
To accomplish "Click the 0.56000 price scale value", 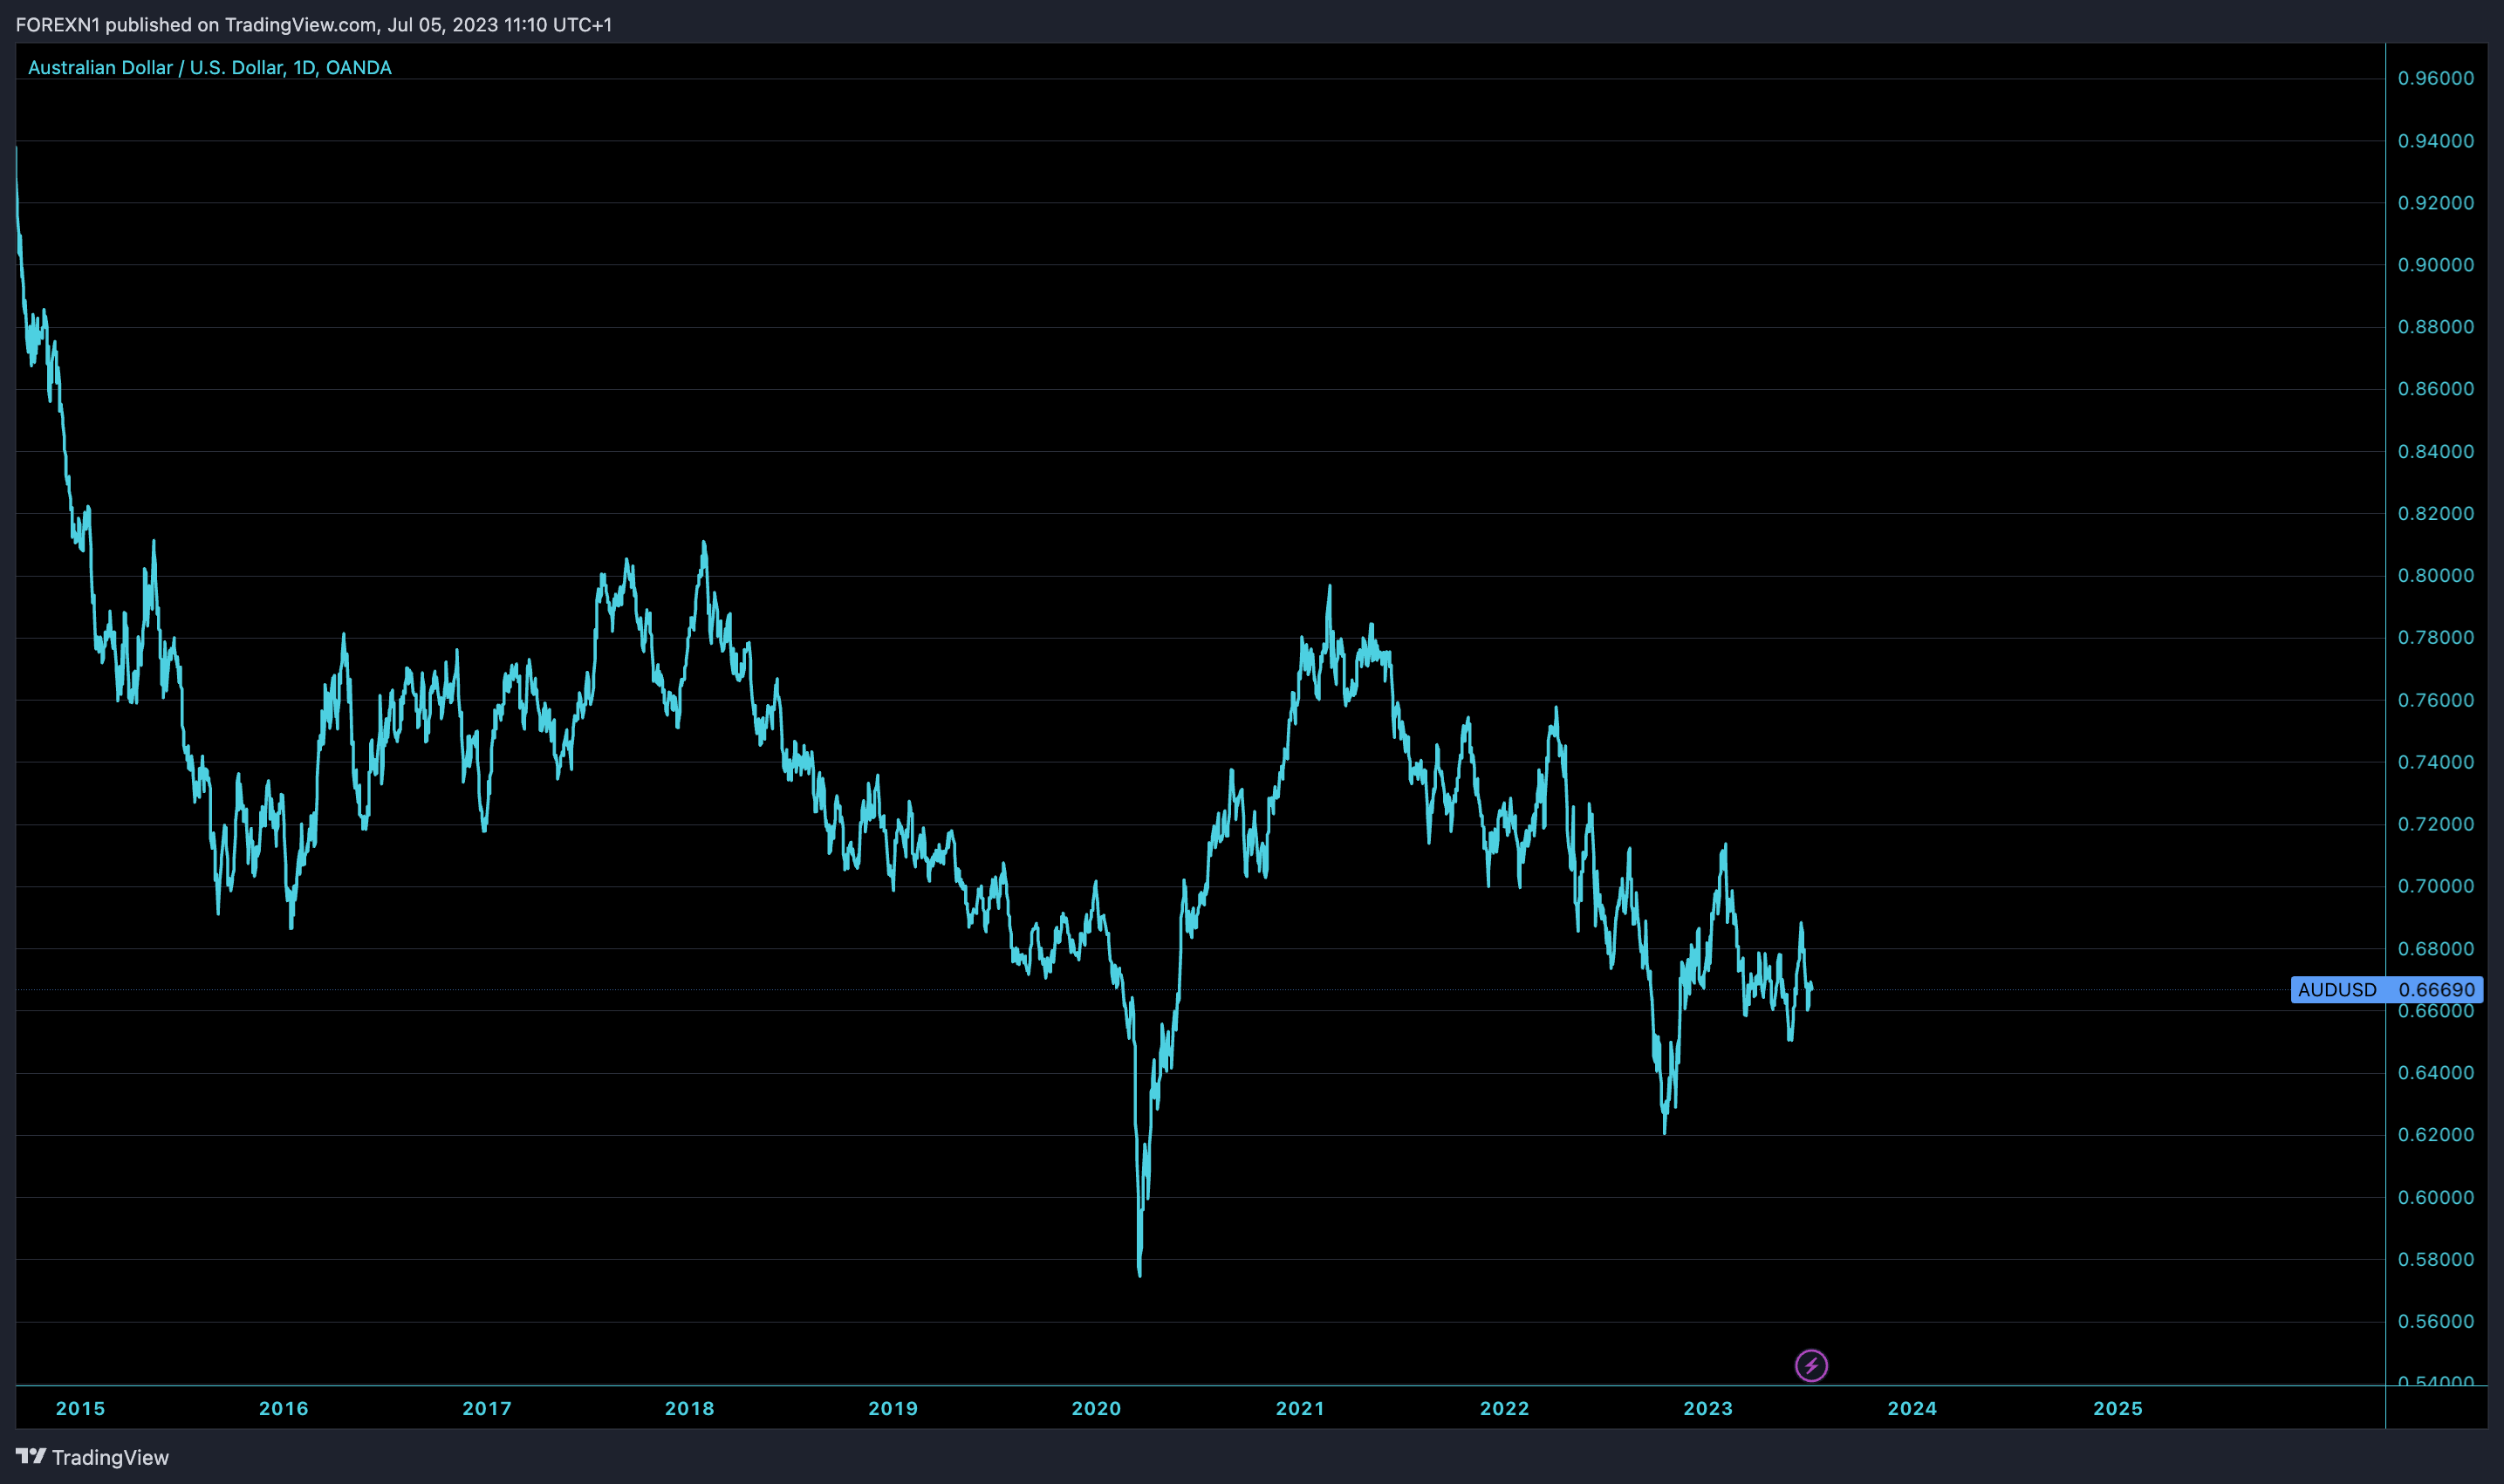I will point(2436,1321).
